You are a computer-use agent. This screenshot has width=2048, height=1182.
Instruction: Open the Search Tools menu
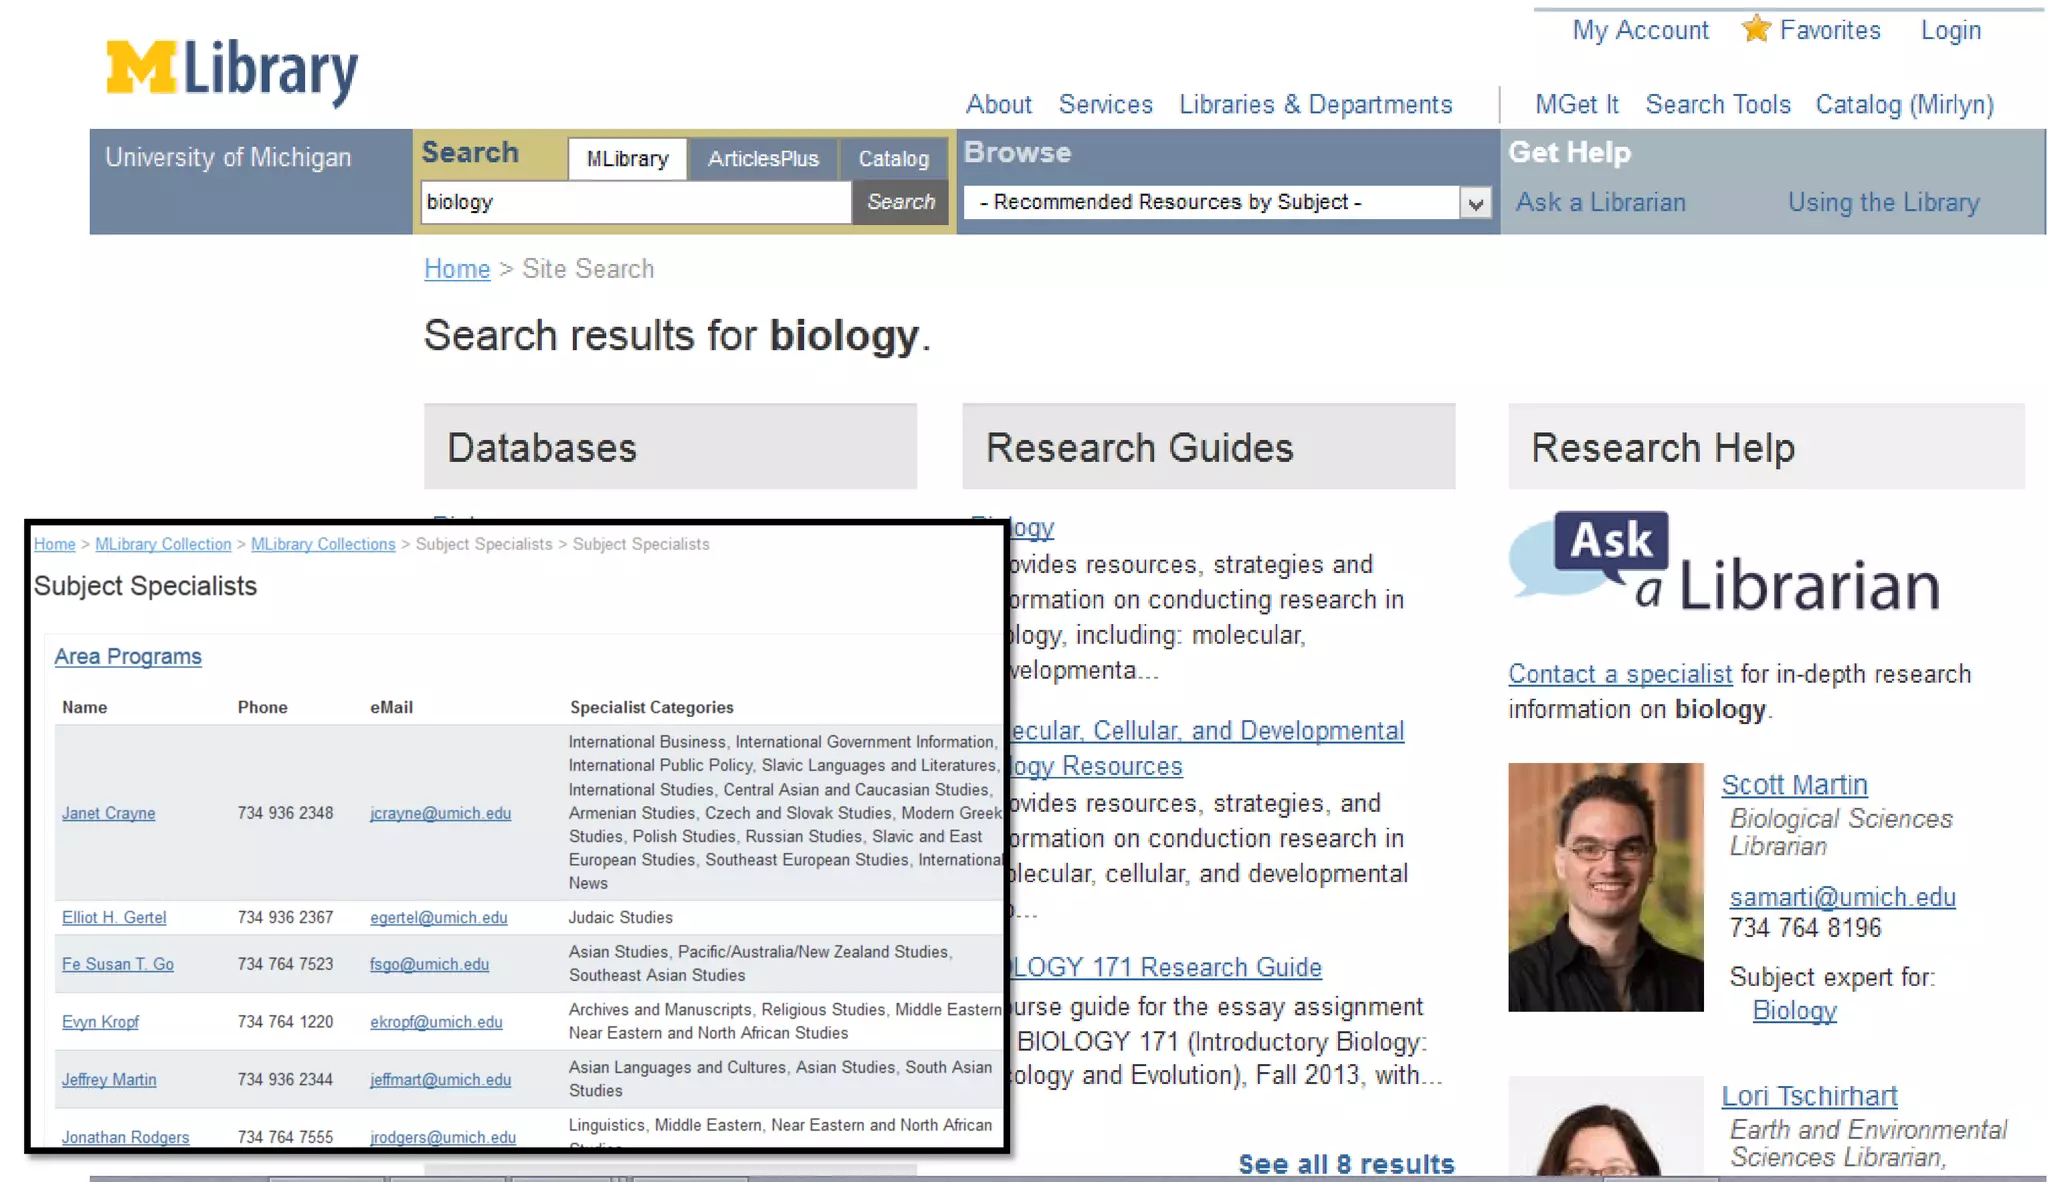[x=1717, y=104]
